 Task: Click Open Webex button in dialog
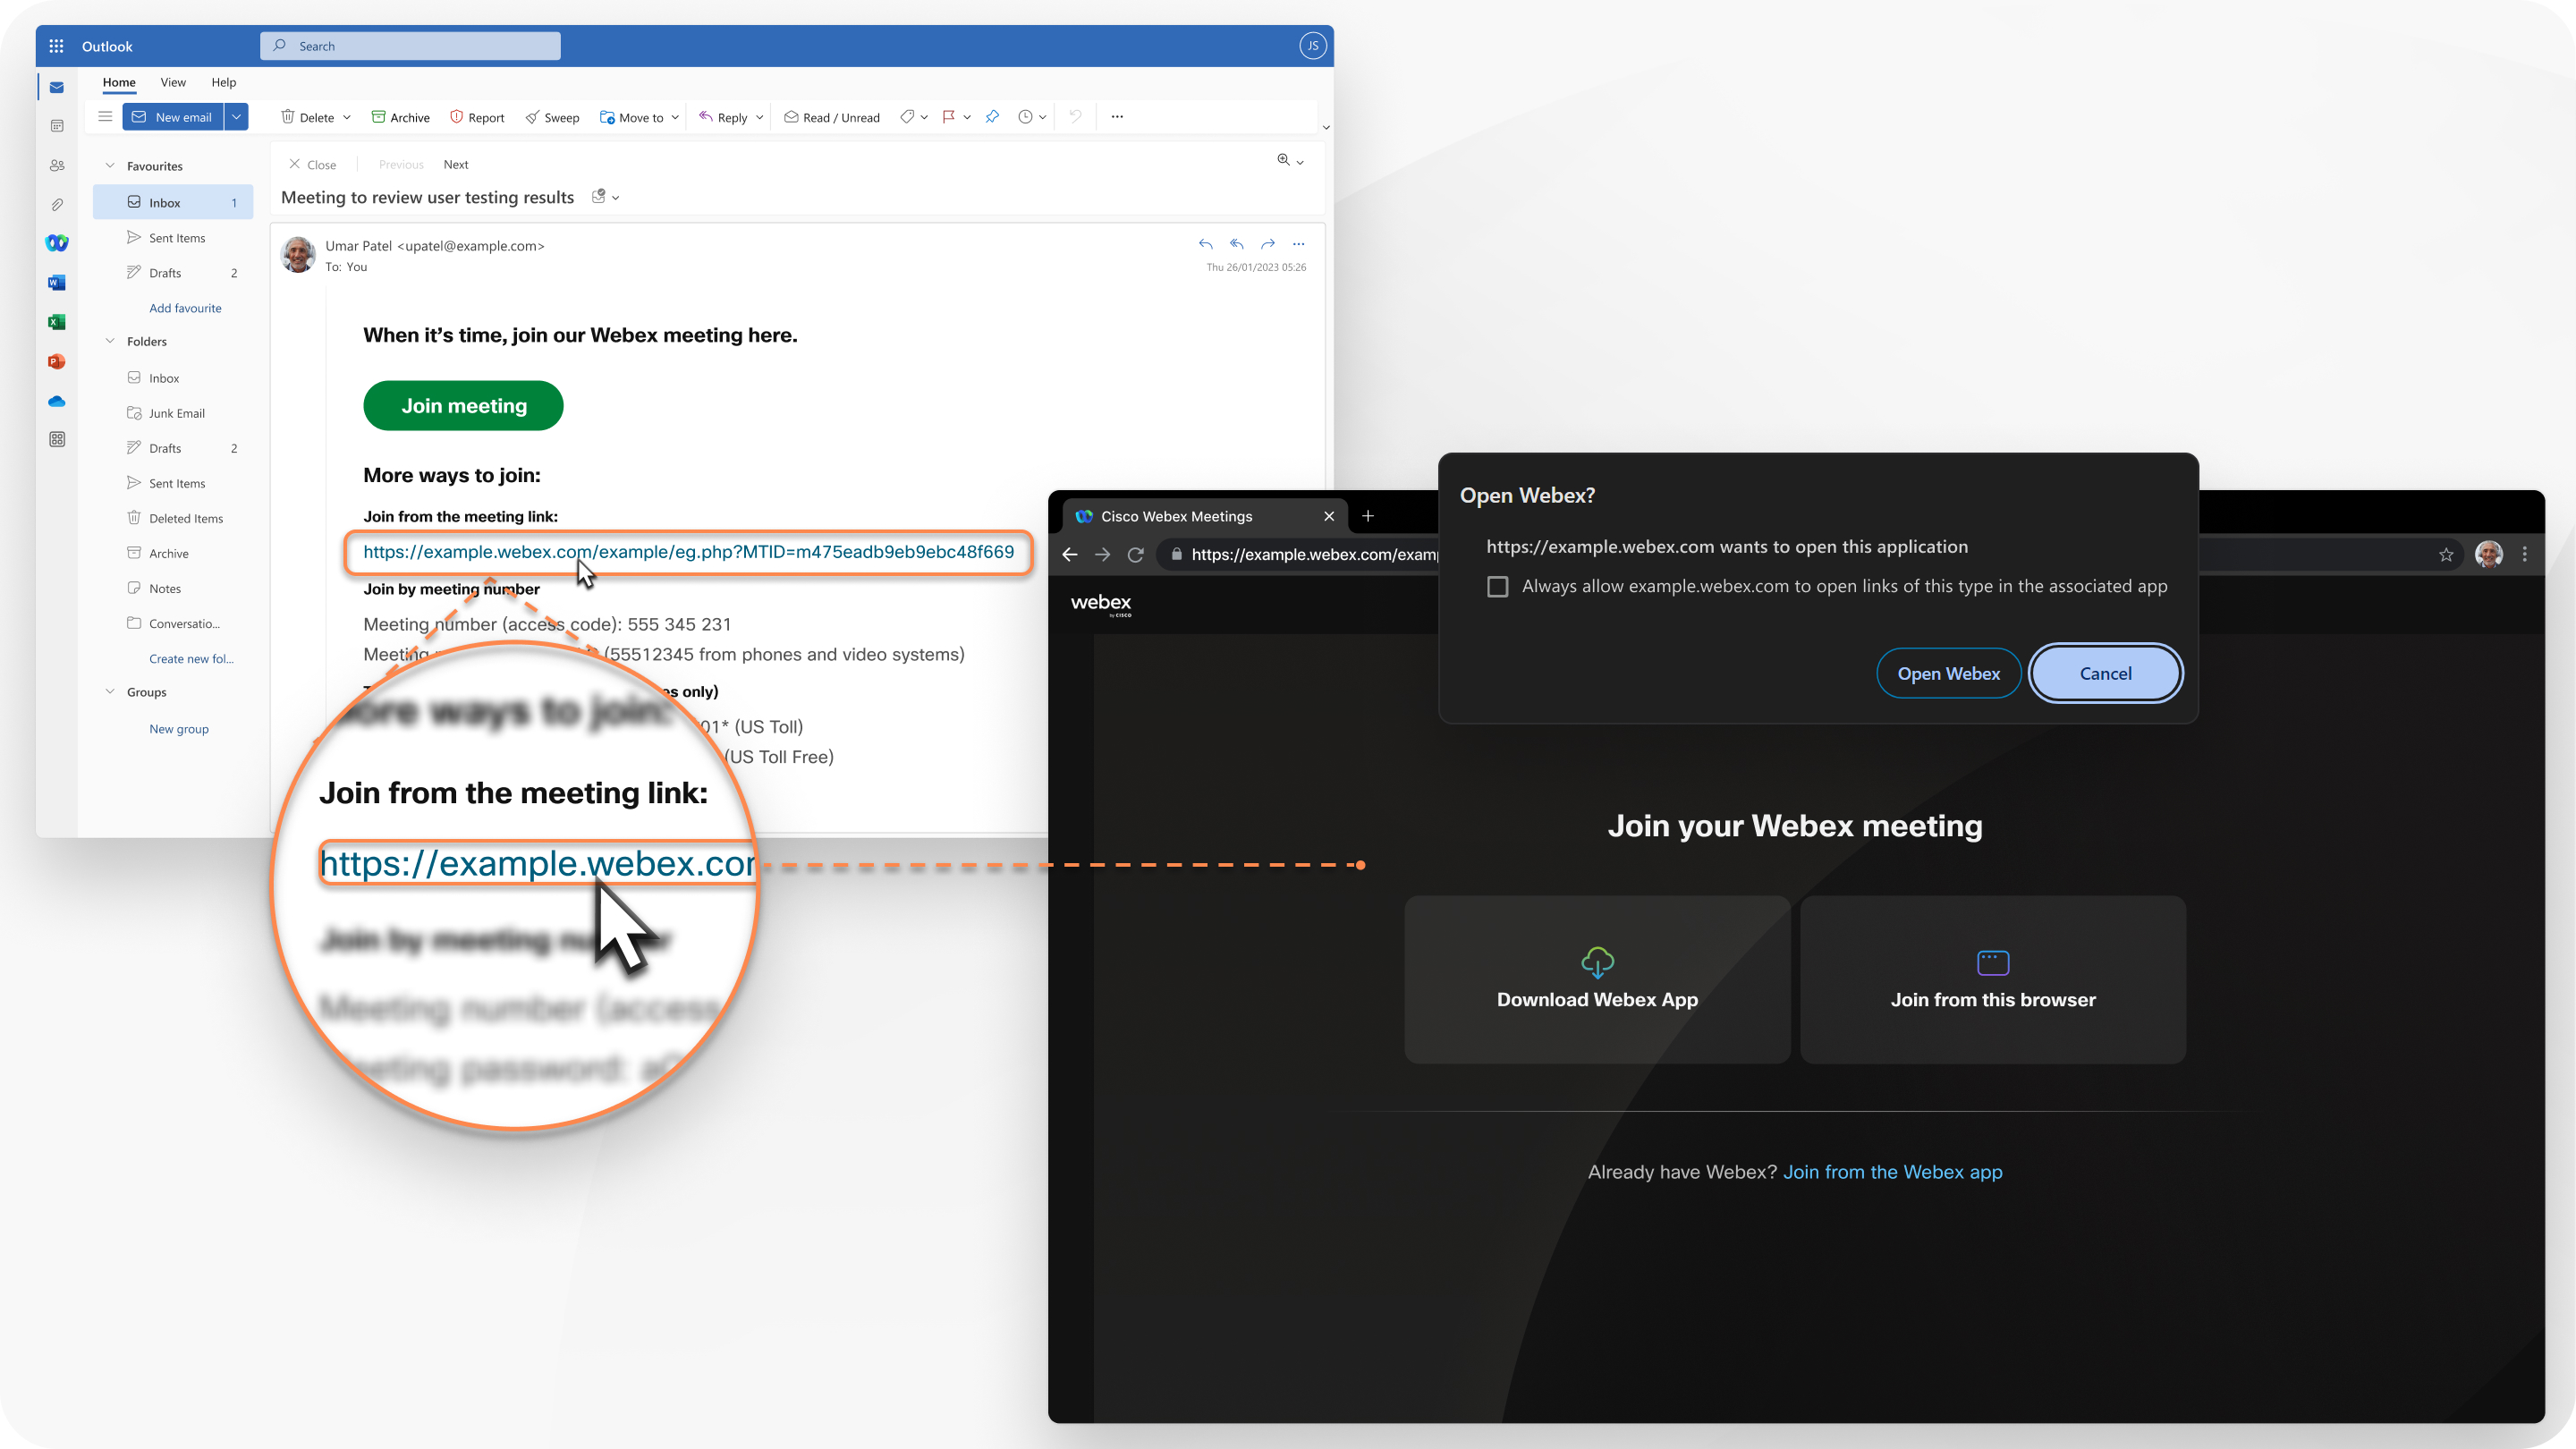[x=1950, y=673]
